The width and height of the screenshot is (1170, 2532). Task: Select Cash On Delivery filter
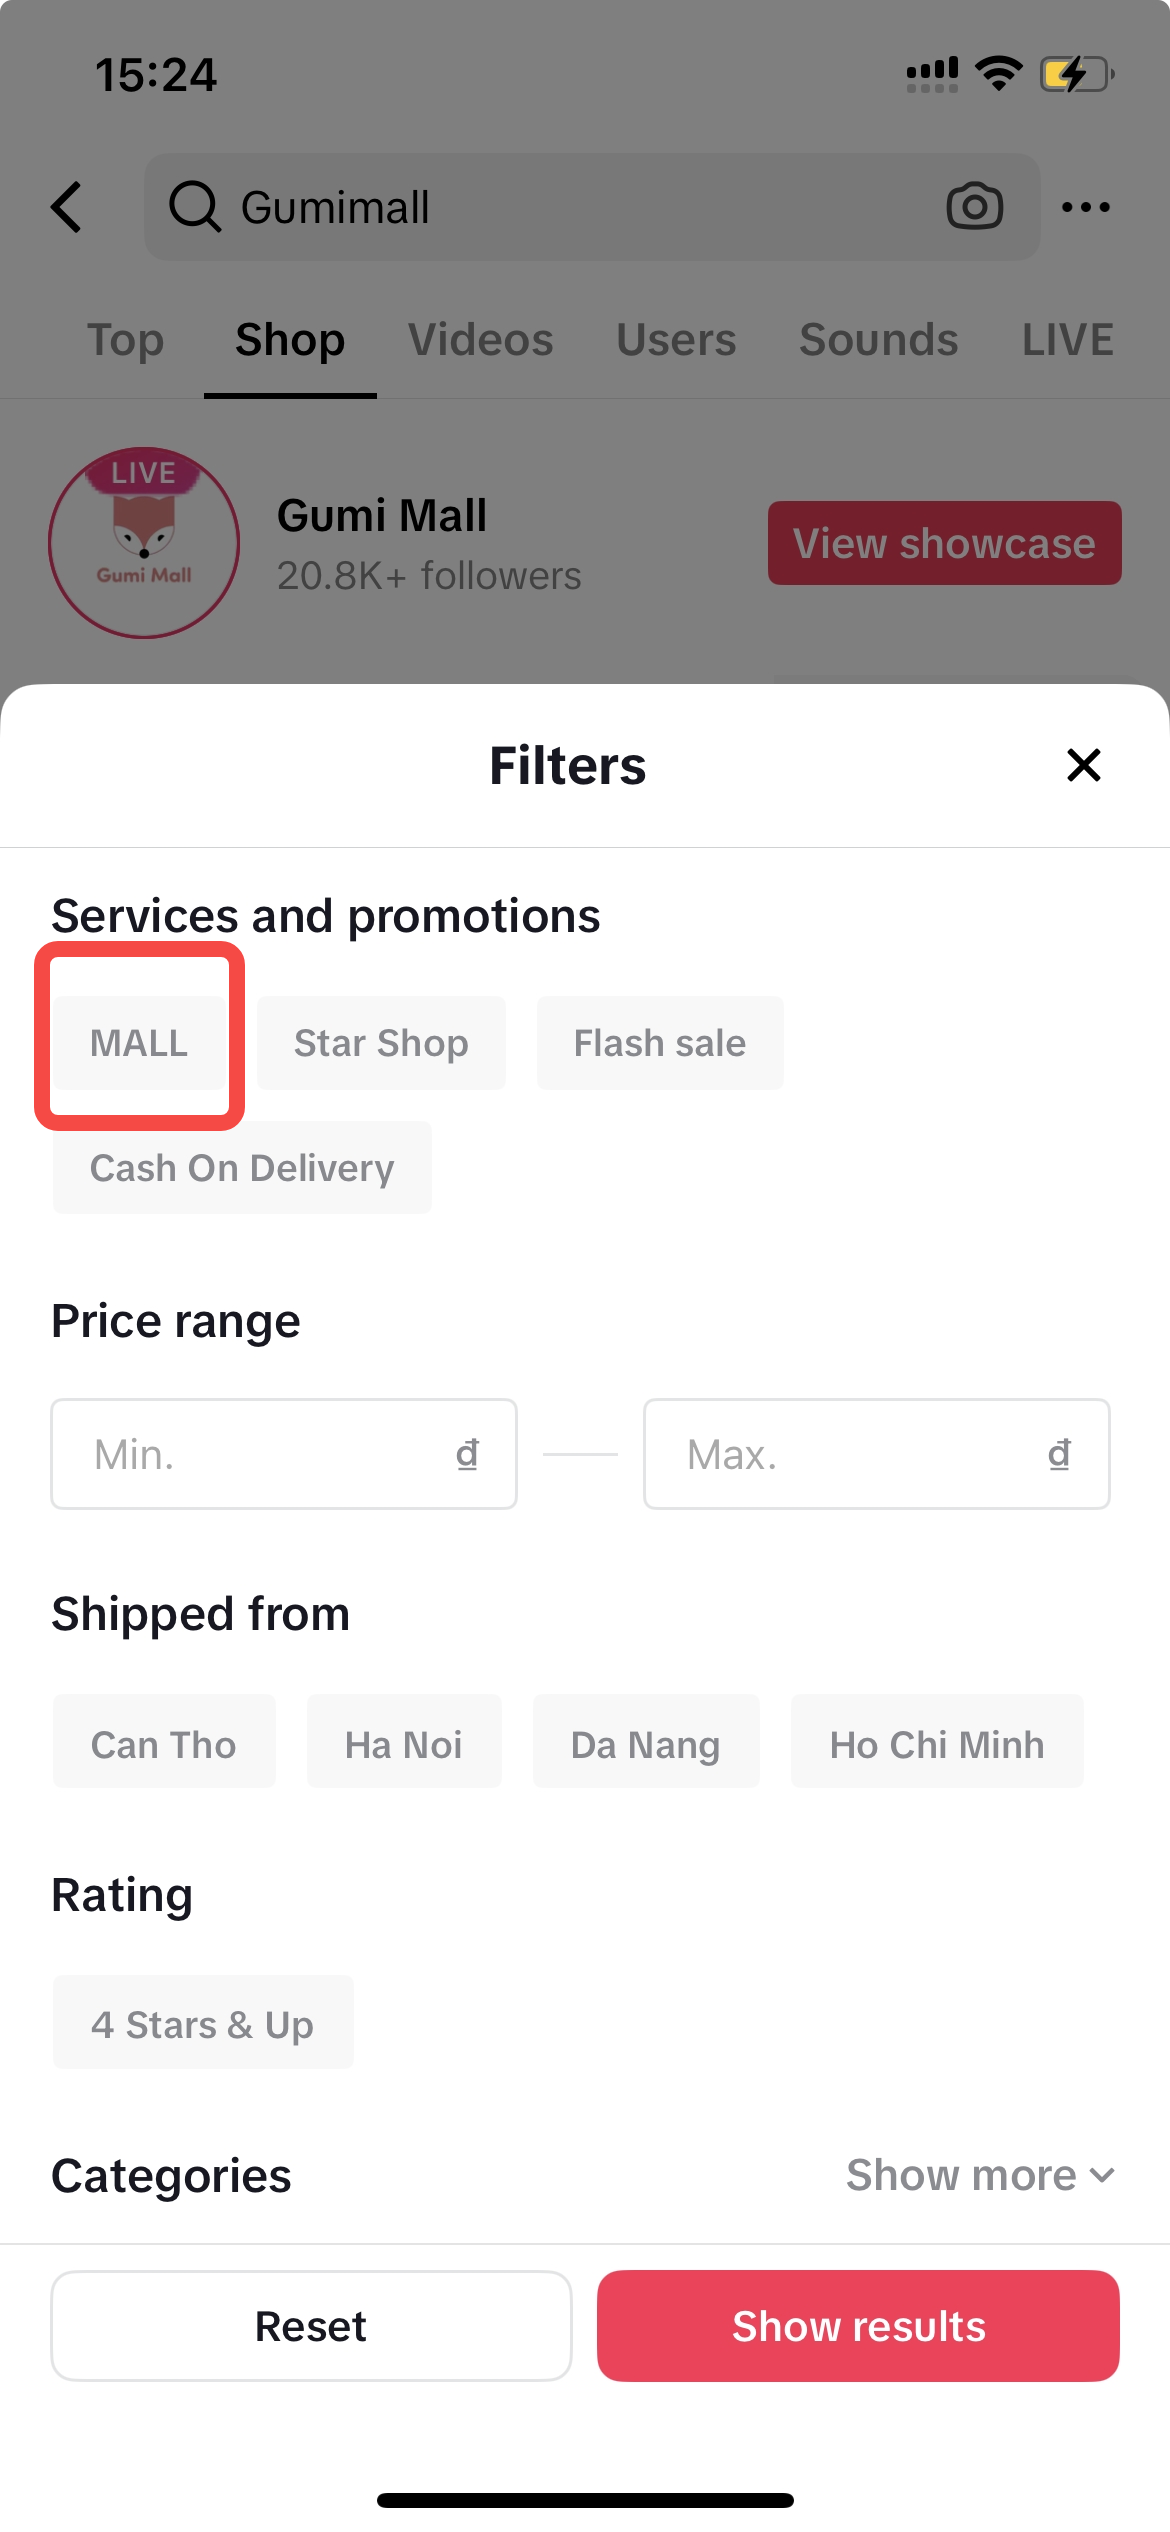point(242,1168)
